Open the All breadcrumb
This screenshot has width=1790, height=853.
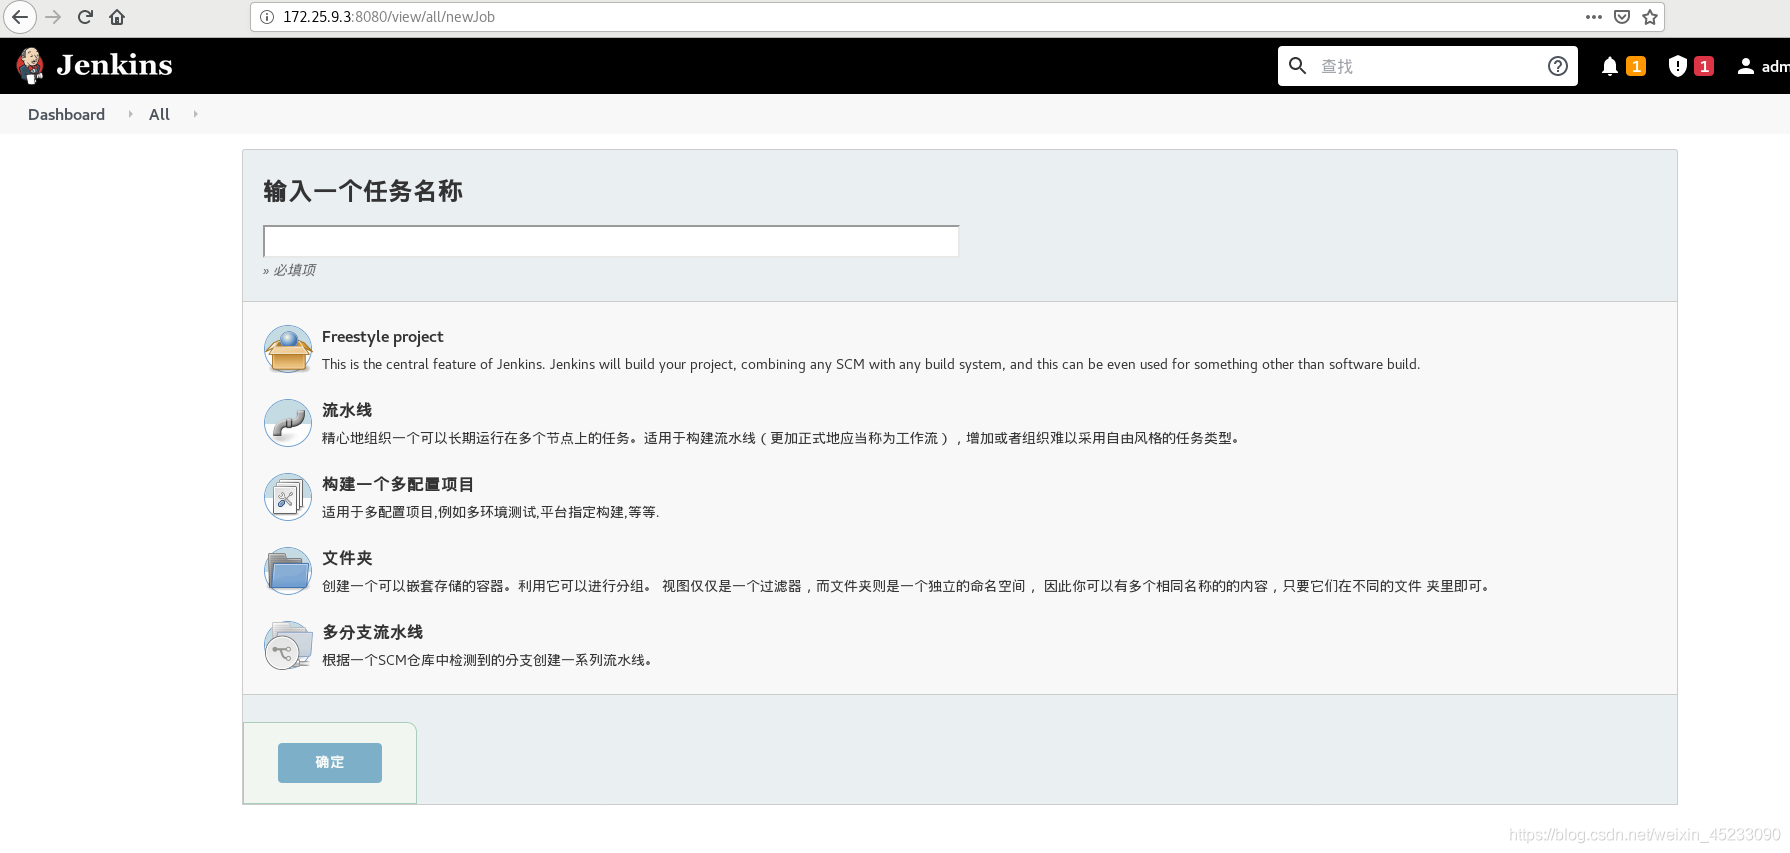(159, 114)
